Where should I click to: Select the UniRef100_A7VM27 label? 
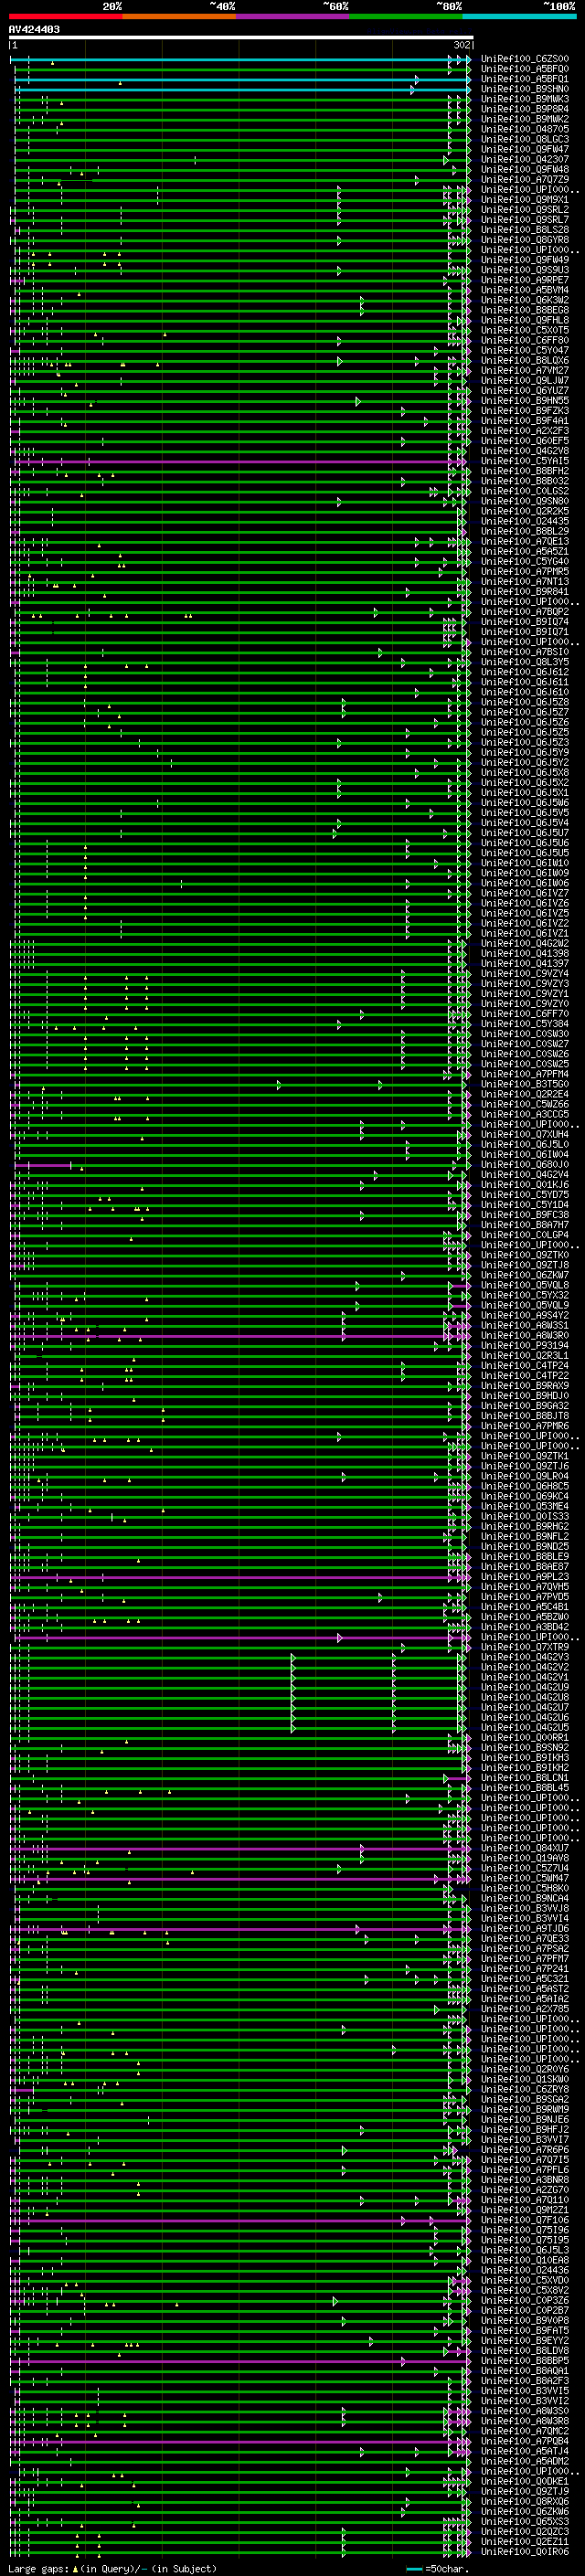point(525,370)
